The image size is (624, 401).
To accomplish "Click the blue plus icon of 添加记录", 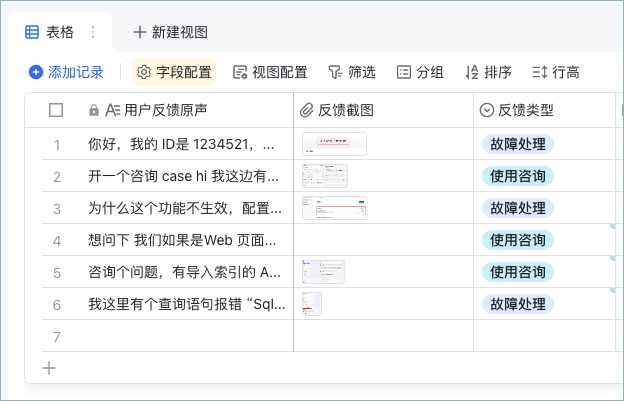I will [x=36, y=72].
